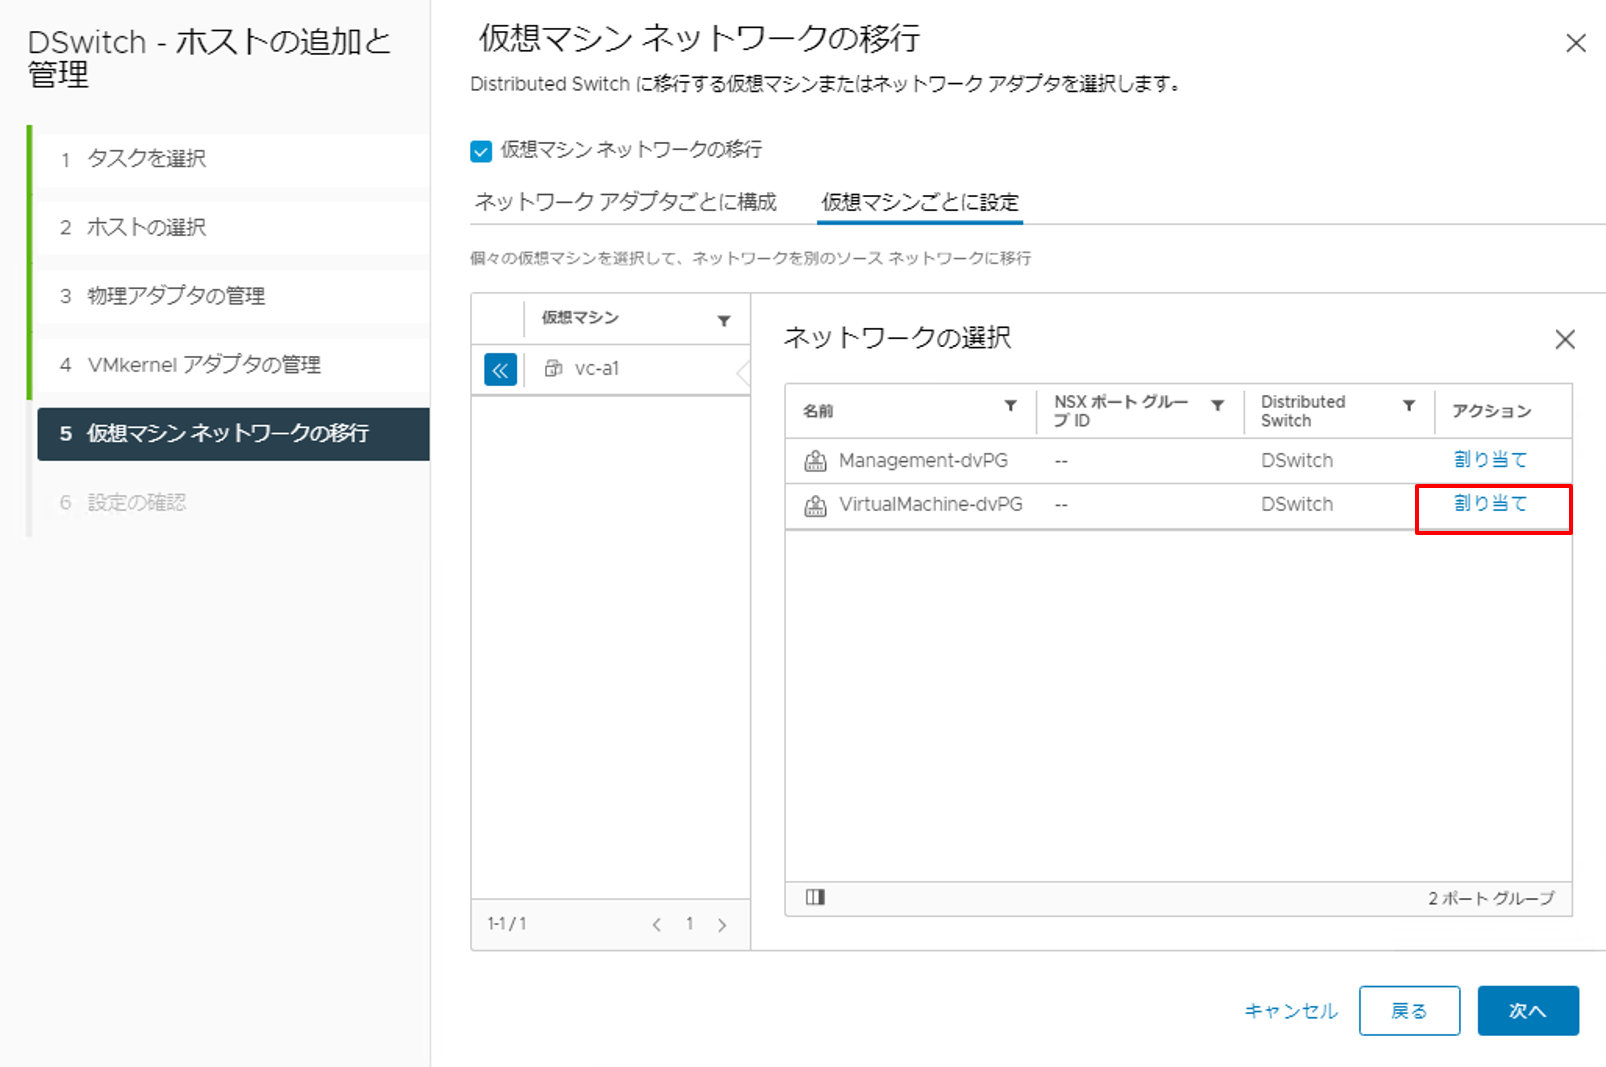This screenshot has height=1067, width=1606.
Task: Go to step 3 物理アダプタの管理
Action: pyautogui.click(x=176, y=296)
